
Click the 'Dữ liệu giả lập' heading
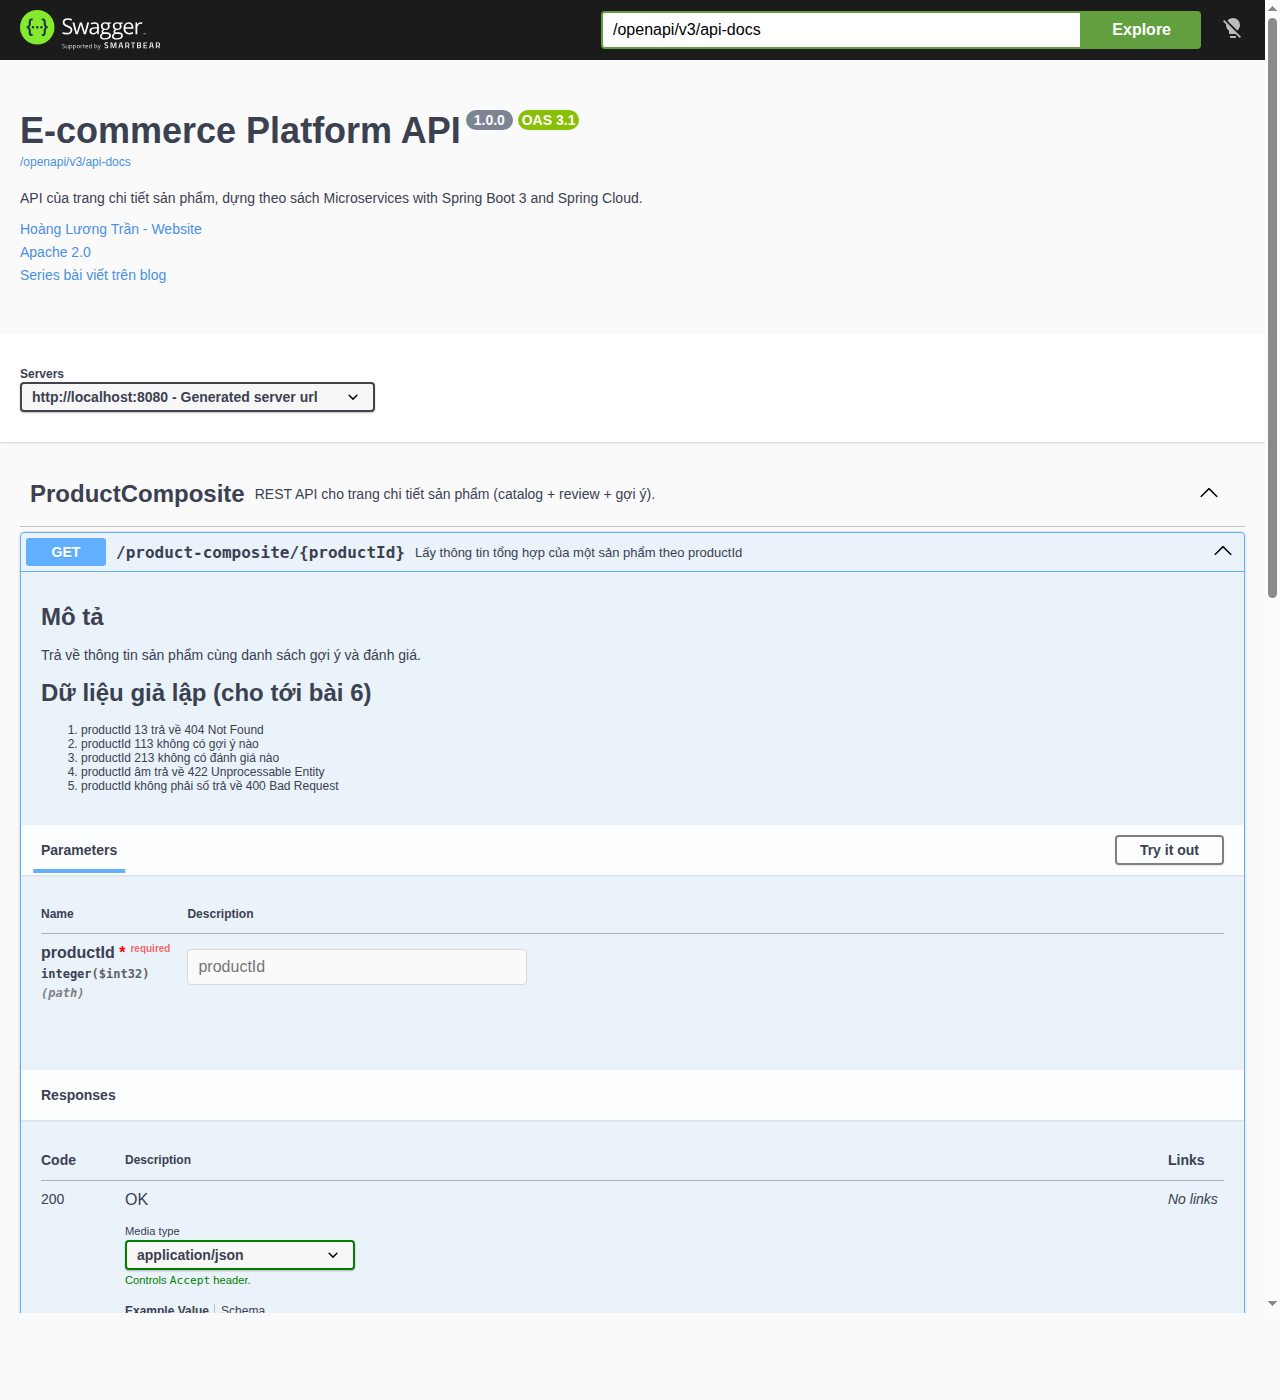pyautogui.click(x=206, y=693)
